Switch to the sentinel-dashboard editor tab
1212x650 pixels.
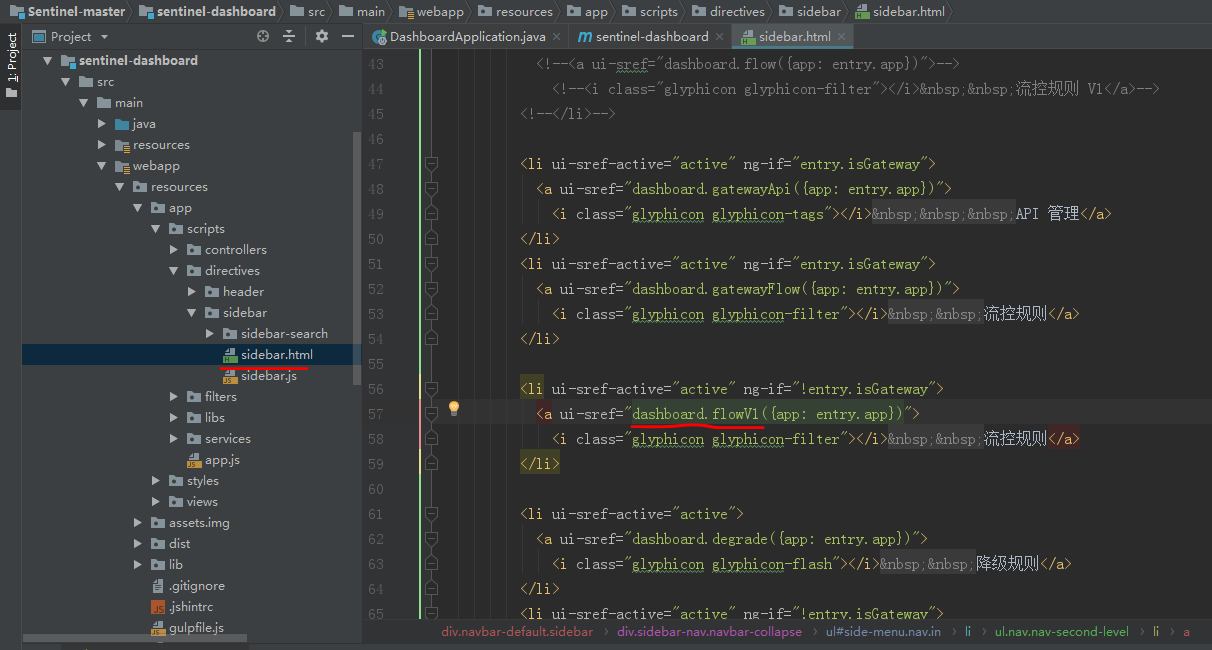(650, 37)
